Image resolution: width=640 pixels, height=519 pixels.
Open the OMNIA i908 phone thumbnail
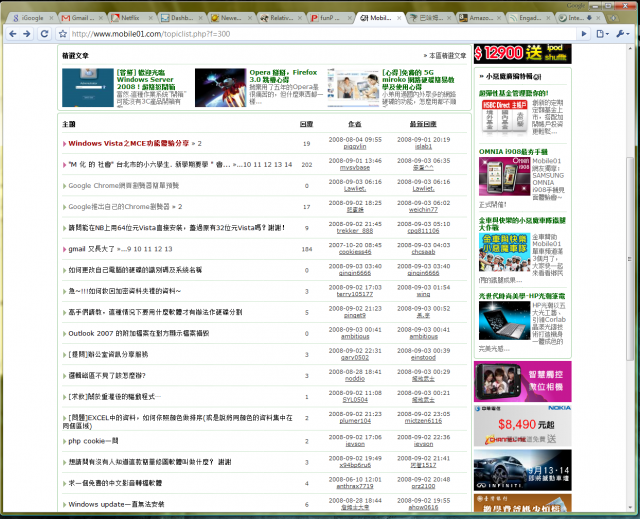pos(504,177)
